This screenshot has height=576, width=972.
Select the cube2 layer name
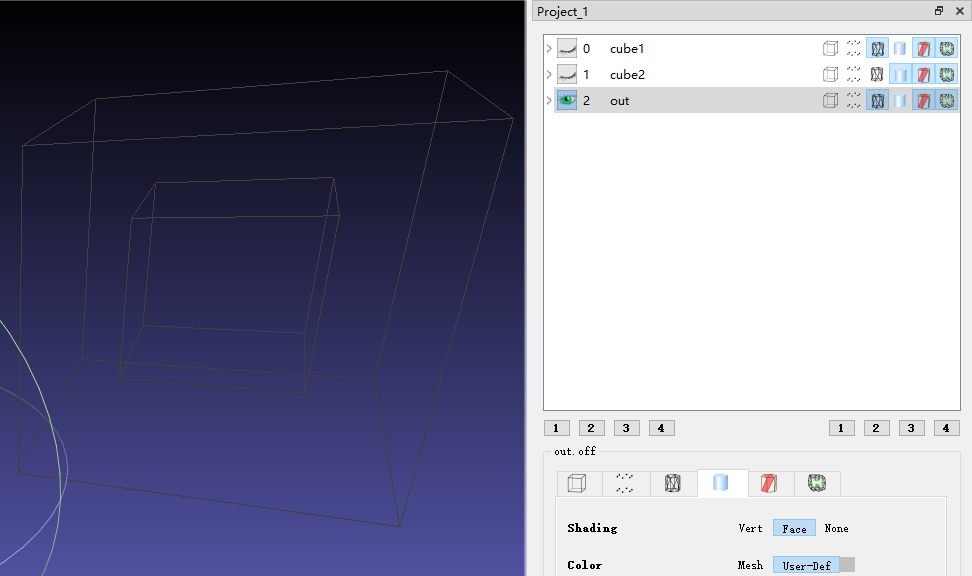pos(627,74)
